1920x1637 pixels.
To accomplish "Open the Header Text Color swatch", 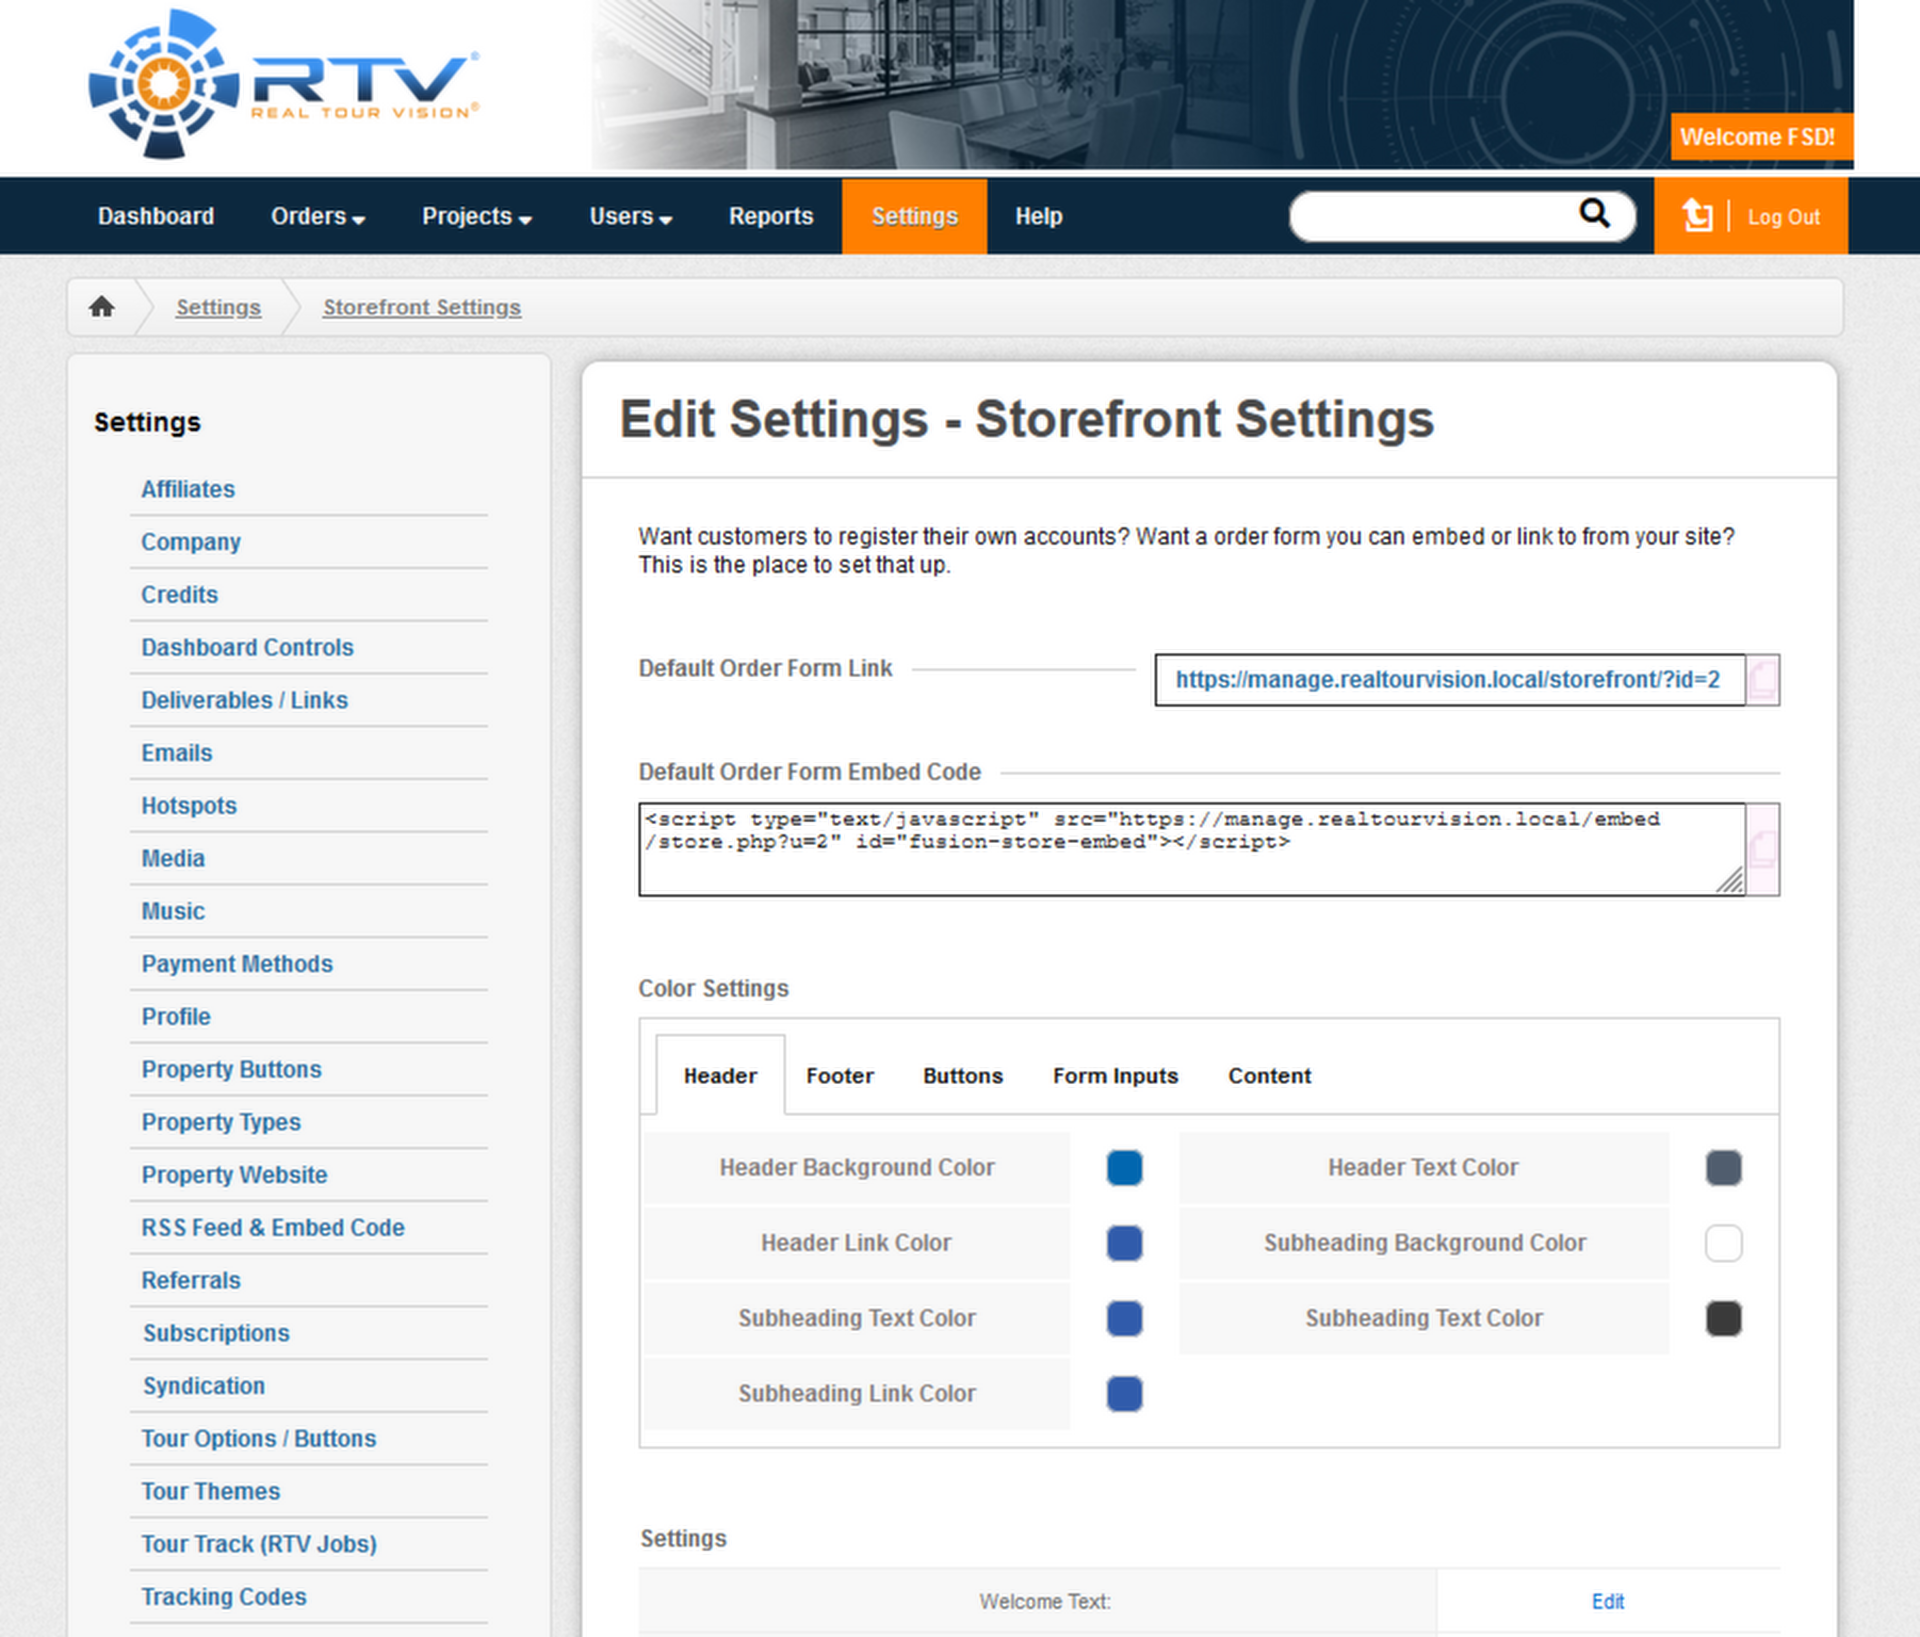I will pyautogui.click(x=1722, y=1168).
